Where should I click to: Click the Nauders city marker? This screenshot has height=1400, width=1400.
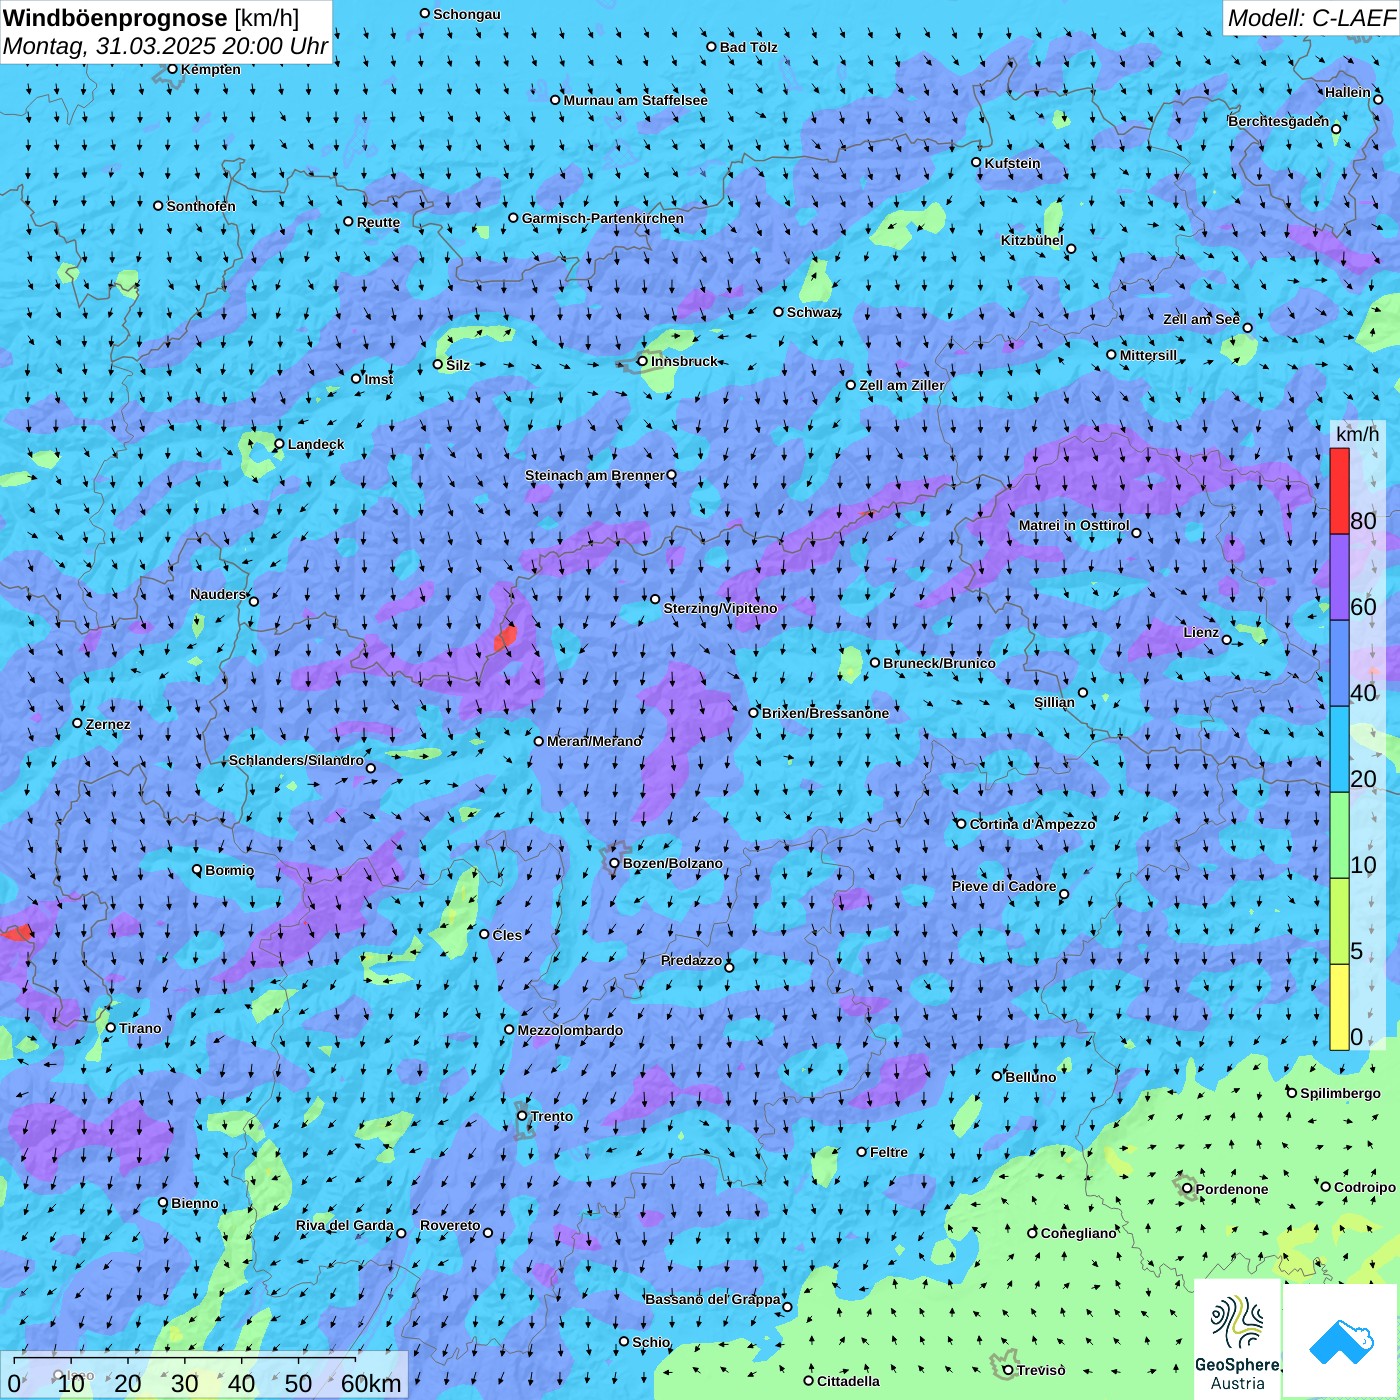coord(254,601)
